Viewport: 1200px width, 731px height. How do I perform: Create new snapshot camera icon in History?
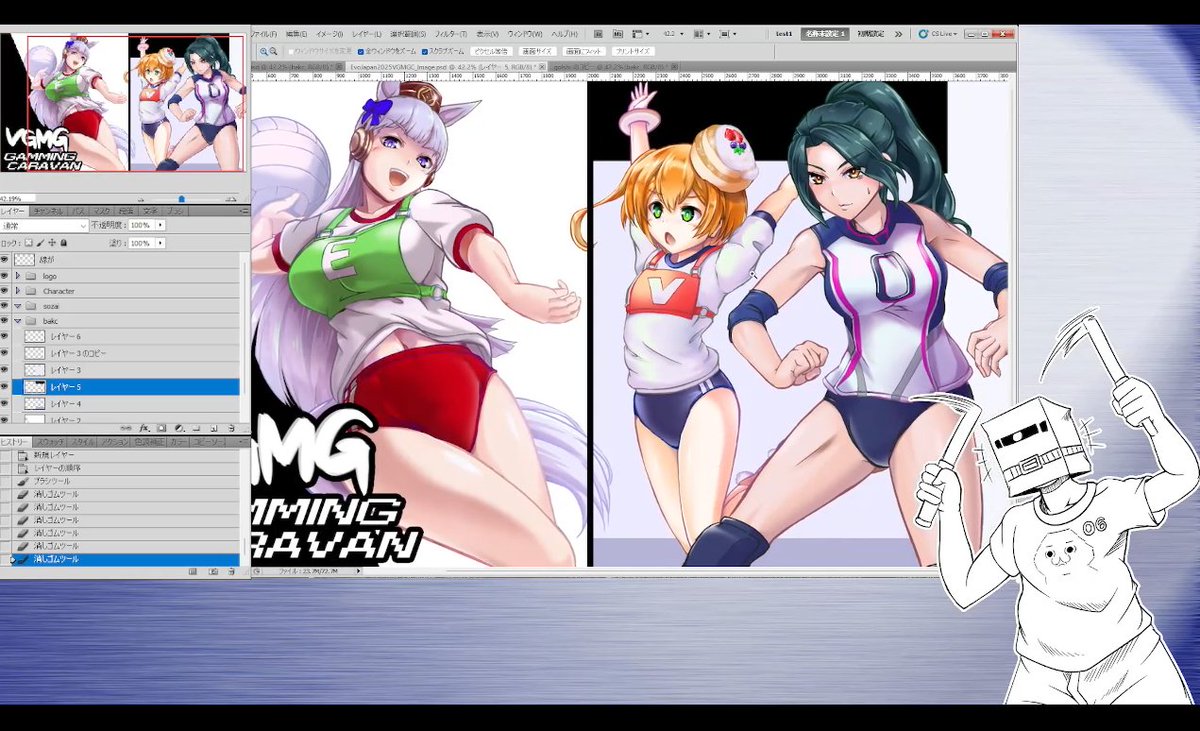point(213,572)
